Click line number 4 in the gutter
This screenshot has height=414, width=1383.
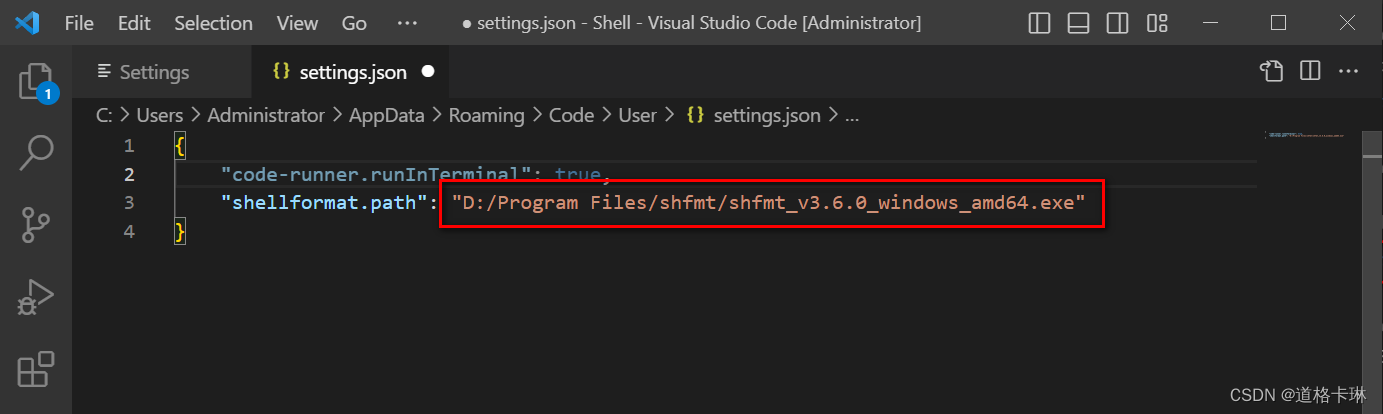(127, 232)
